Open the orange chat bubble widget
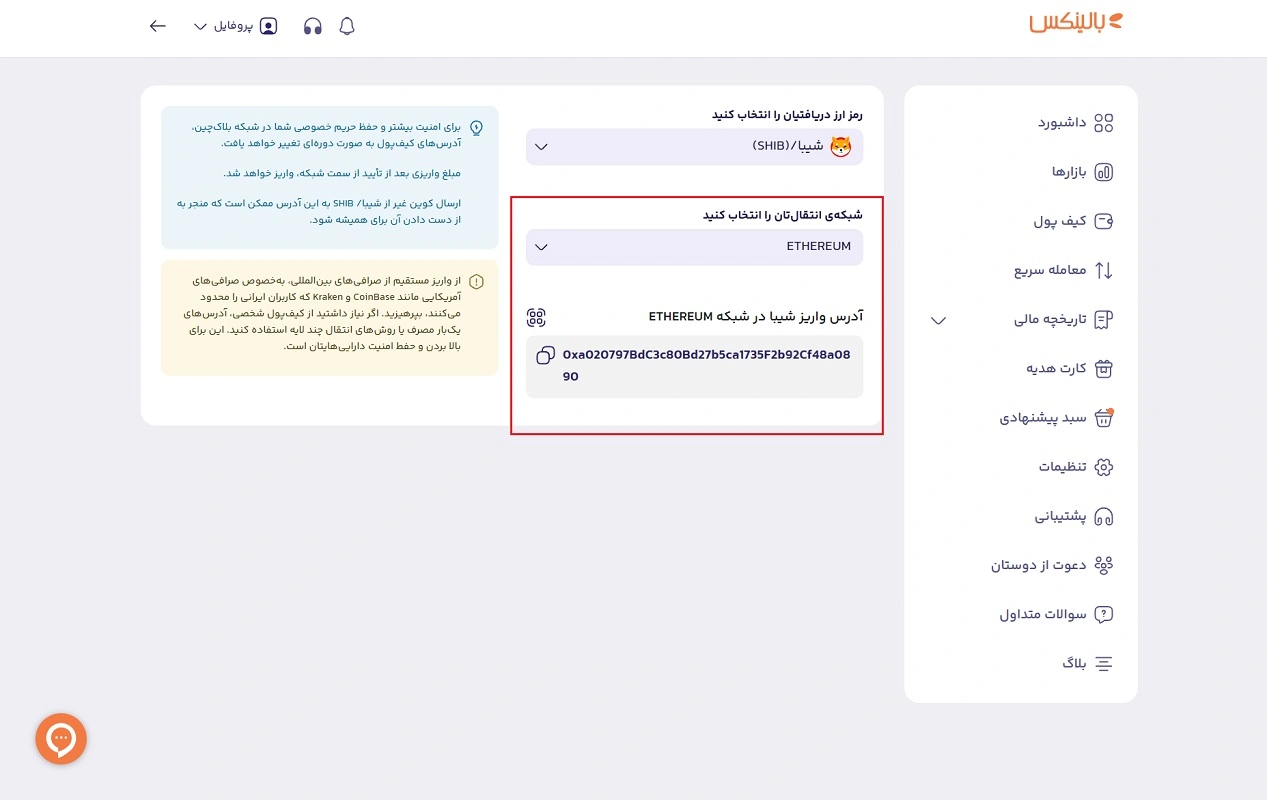 click(61, 739)
